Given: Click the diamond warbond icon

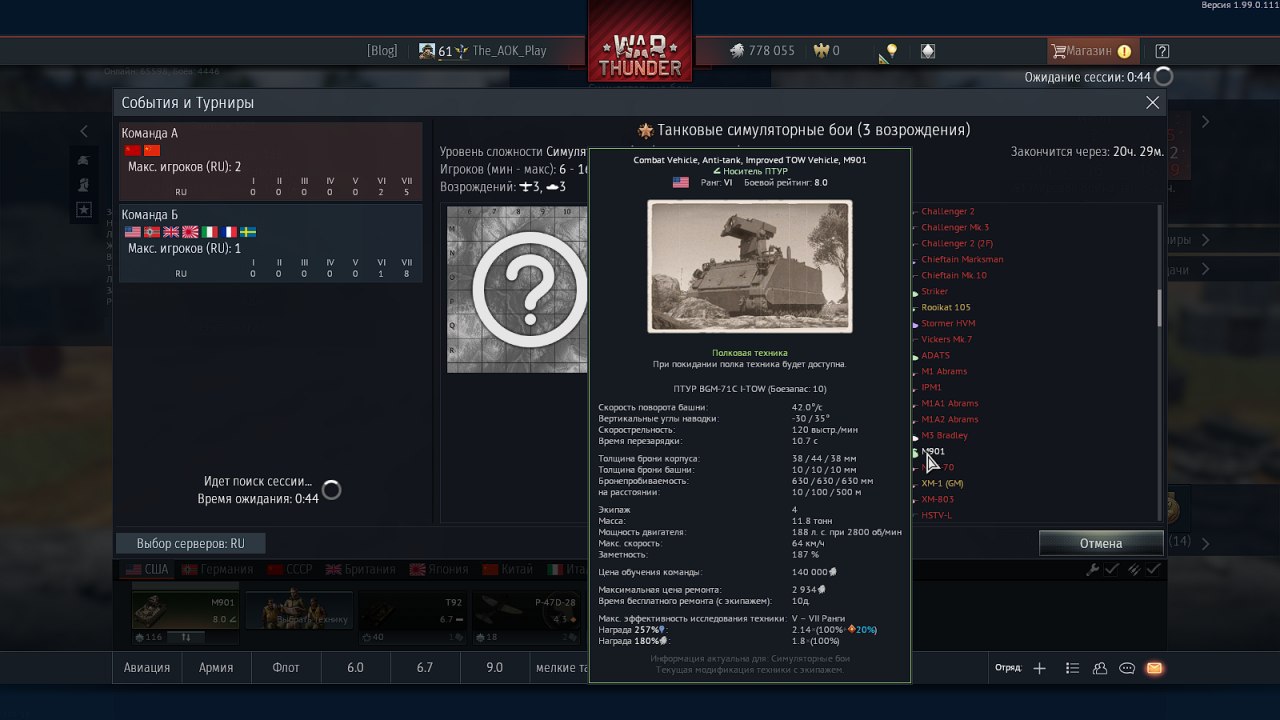Looking at the screenshot, I should (928, 51).
